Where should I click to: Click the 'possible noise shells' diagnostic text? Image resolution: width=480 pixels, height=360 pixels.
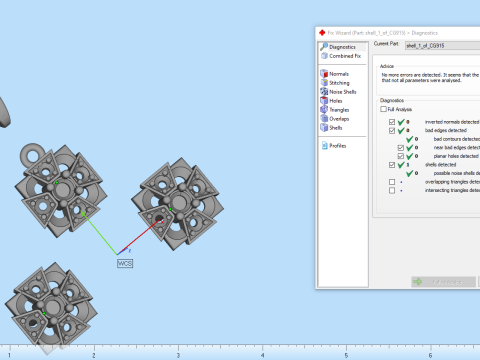click(x=457, y=173)
